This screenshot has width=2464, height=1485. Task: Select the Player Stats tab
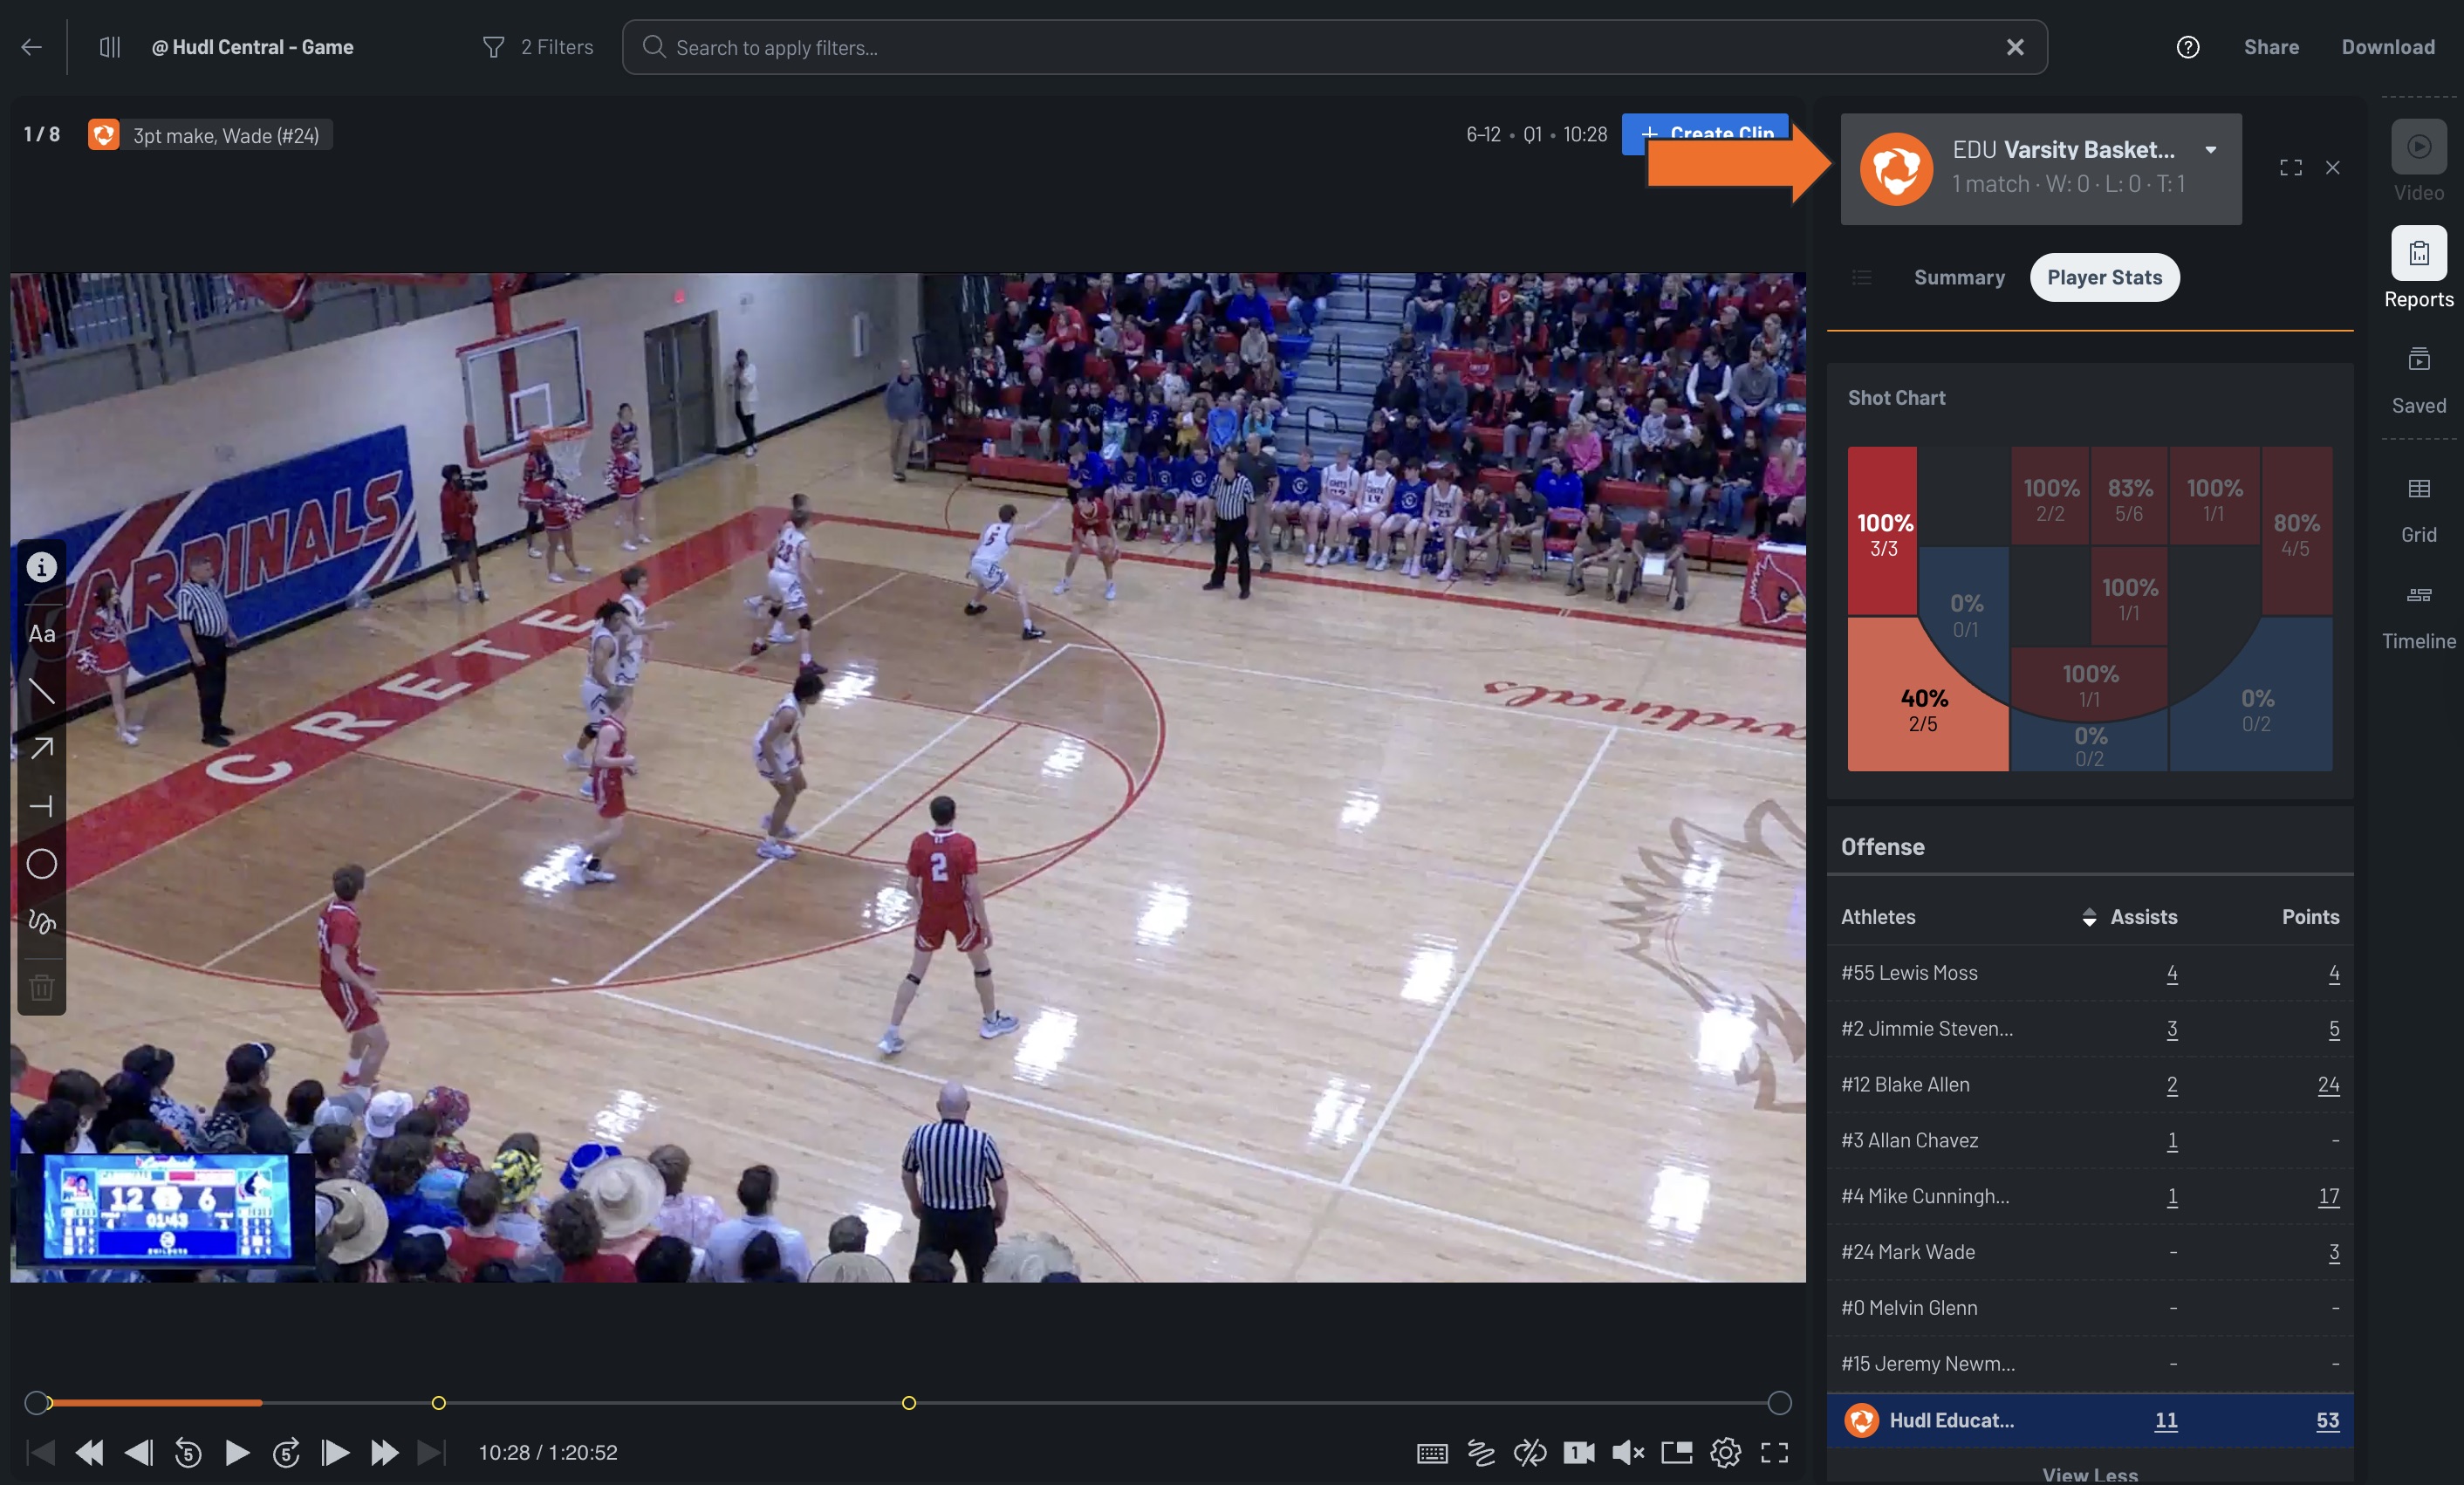2104,277
